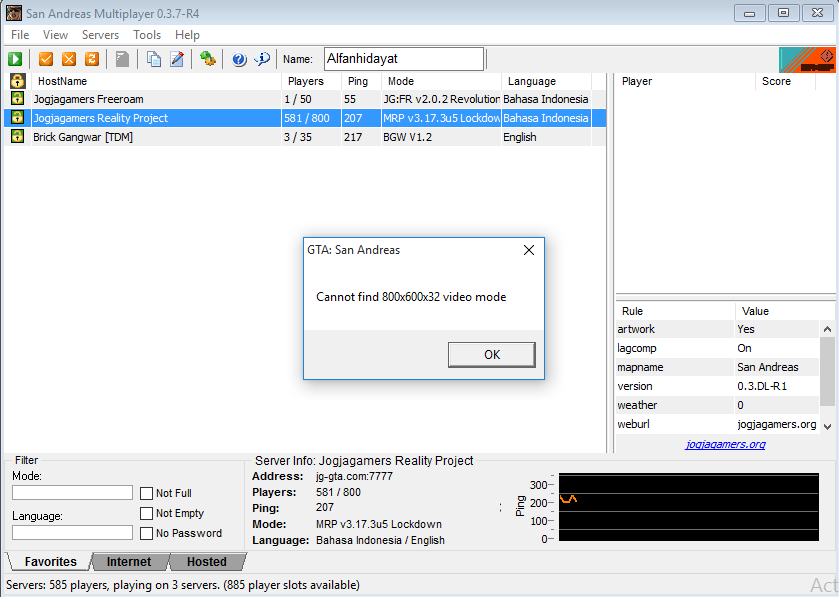Click lock icon of Jogjagamers Freeroam row
Viewport: 839px width, 597px height.
17,98
